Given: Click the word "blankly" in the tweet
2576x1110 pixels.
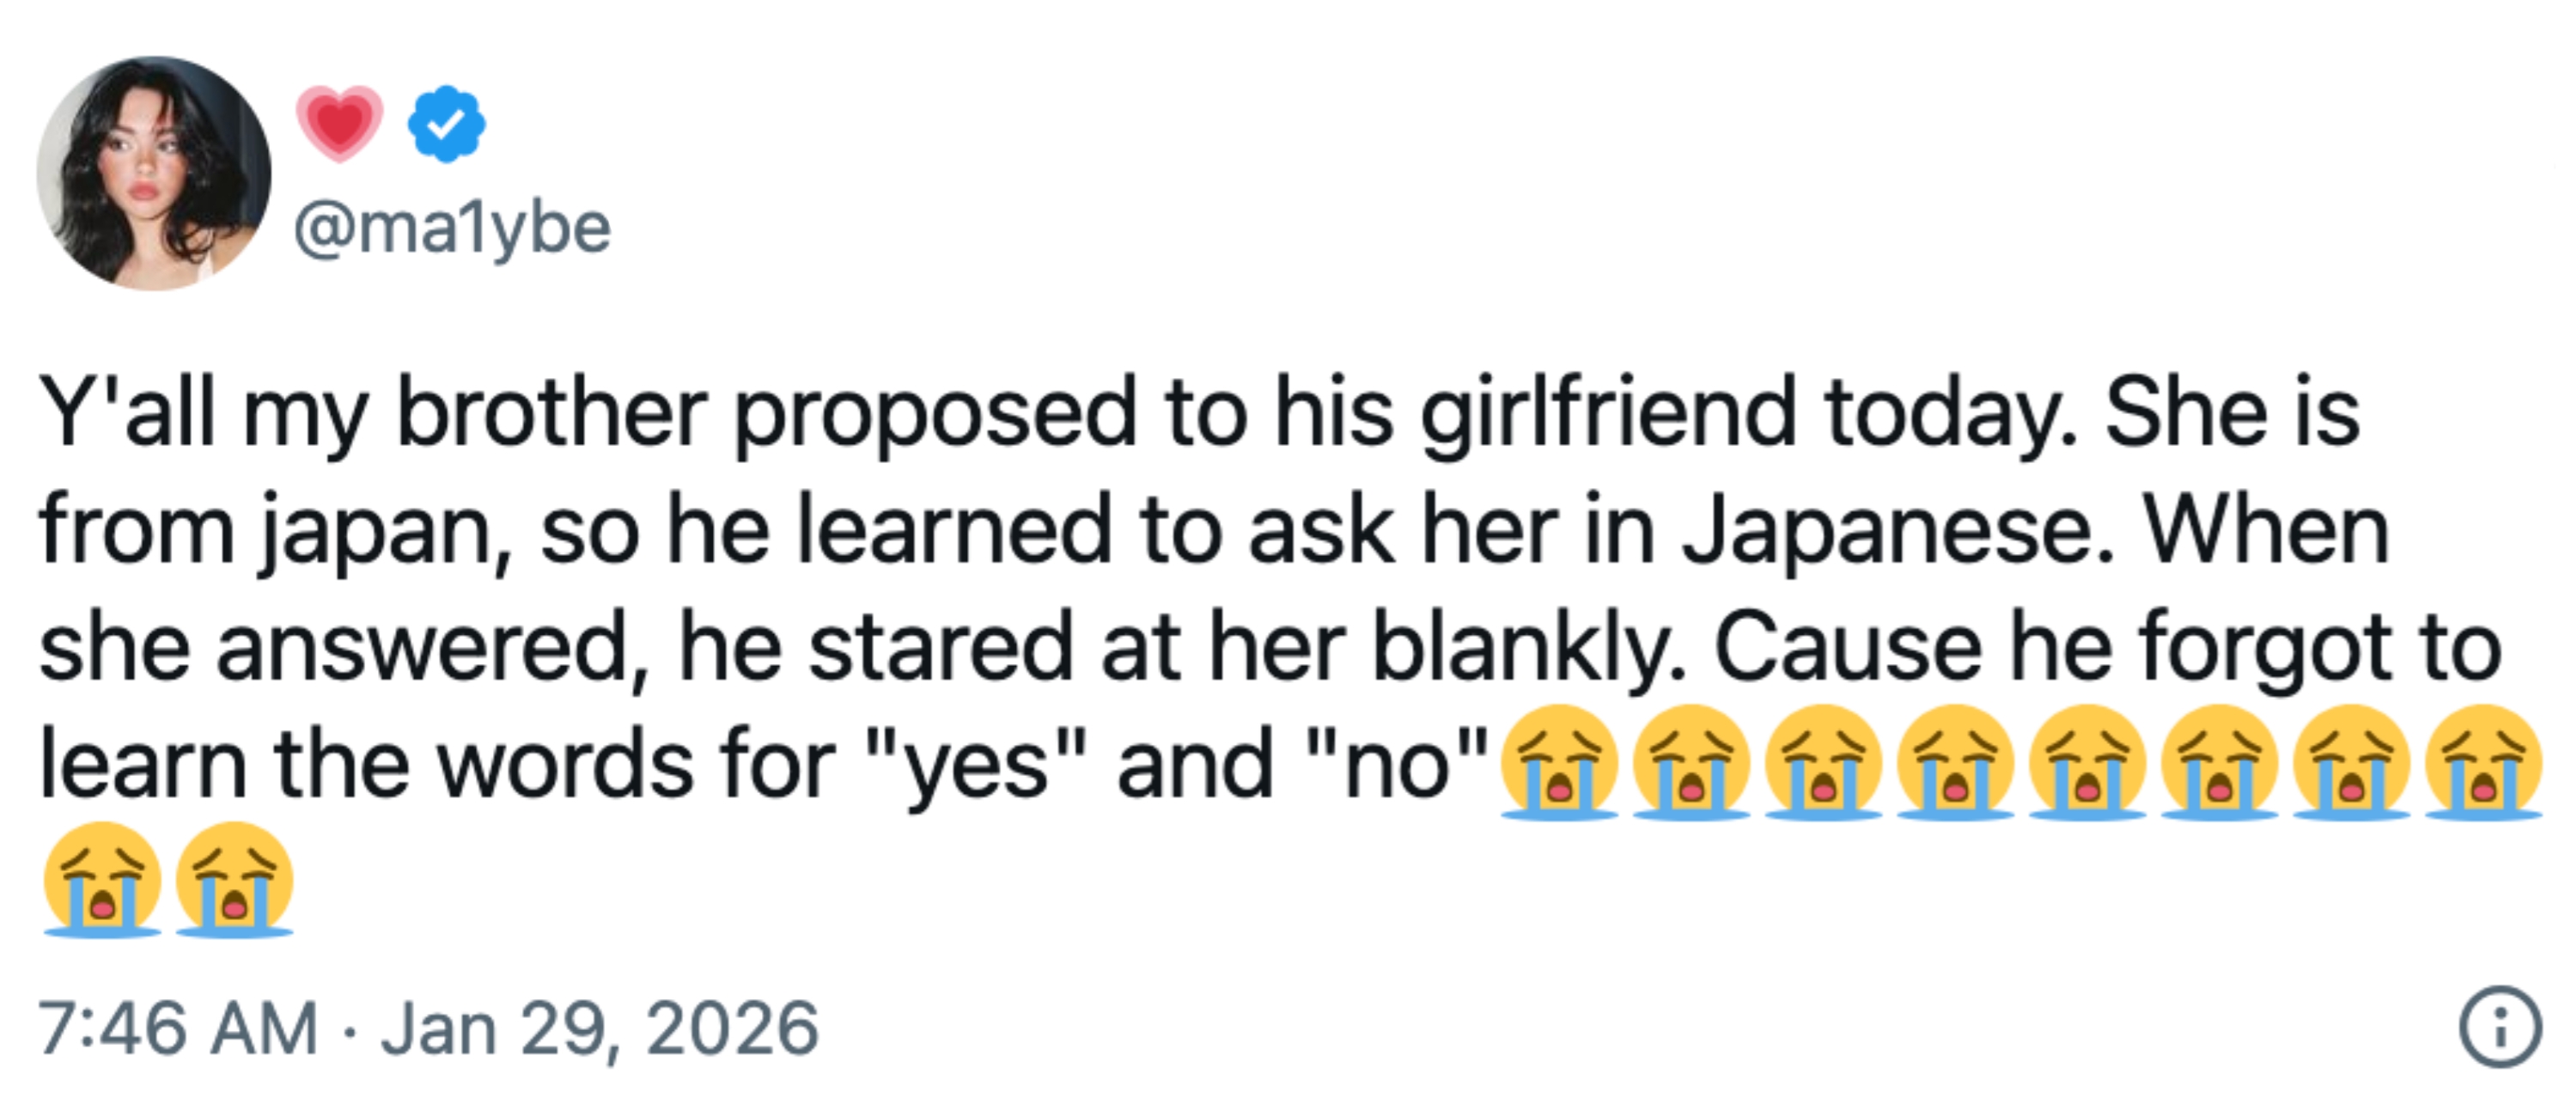Looking at the screenshot, I should (x=1527, y=647).
